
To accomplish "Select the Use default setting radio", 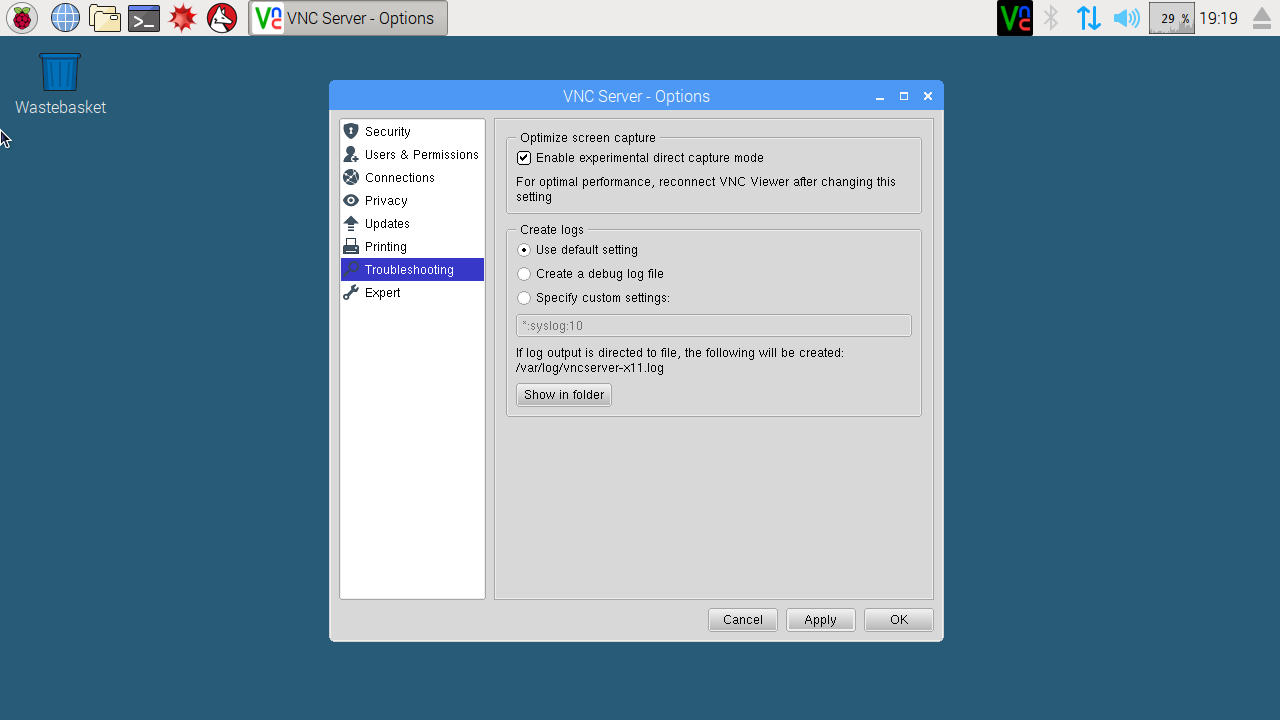I will 524,250.
